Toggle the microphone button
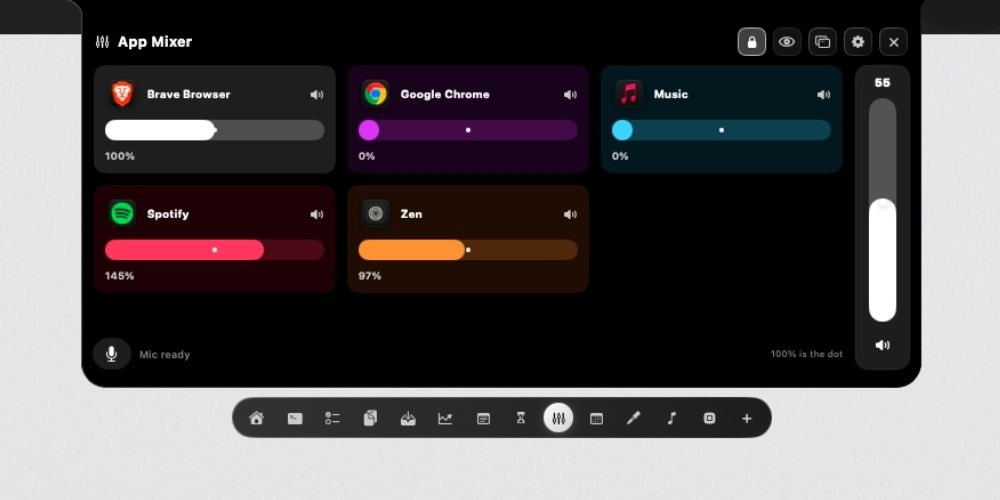Screen dimensions: 1000x500 tap(112, 354)
